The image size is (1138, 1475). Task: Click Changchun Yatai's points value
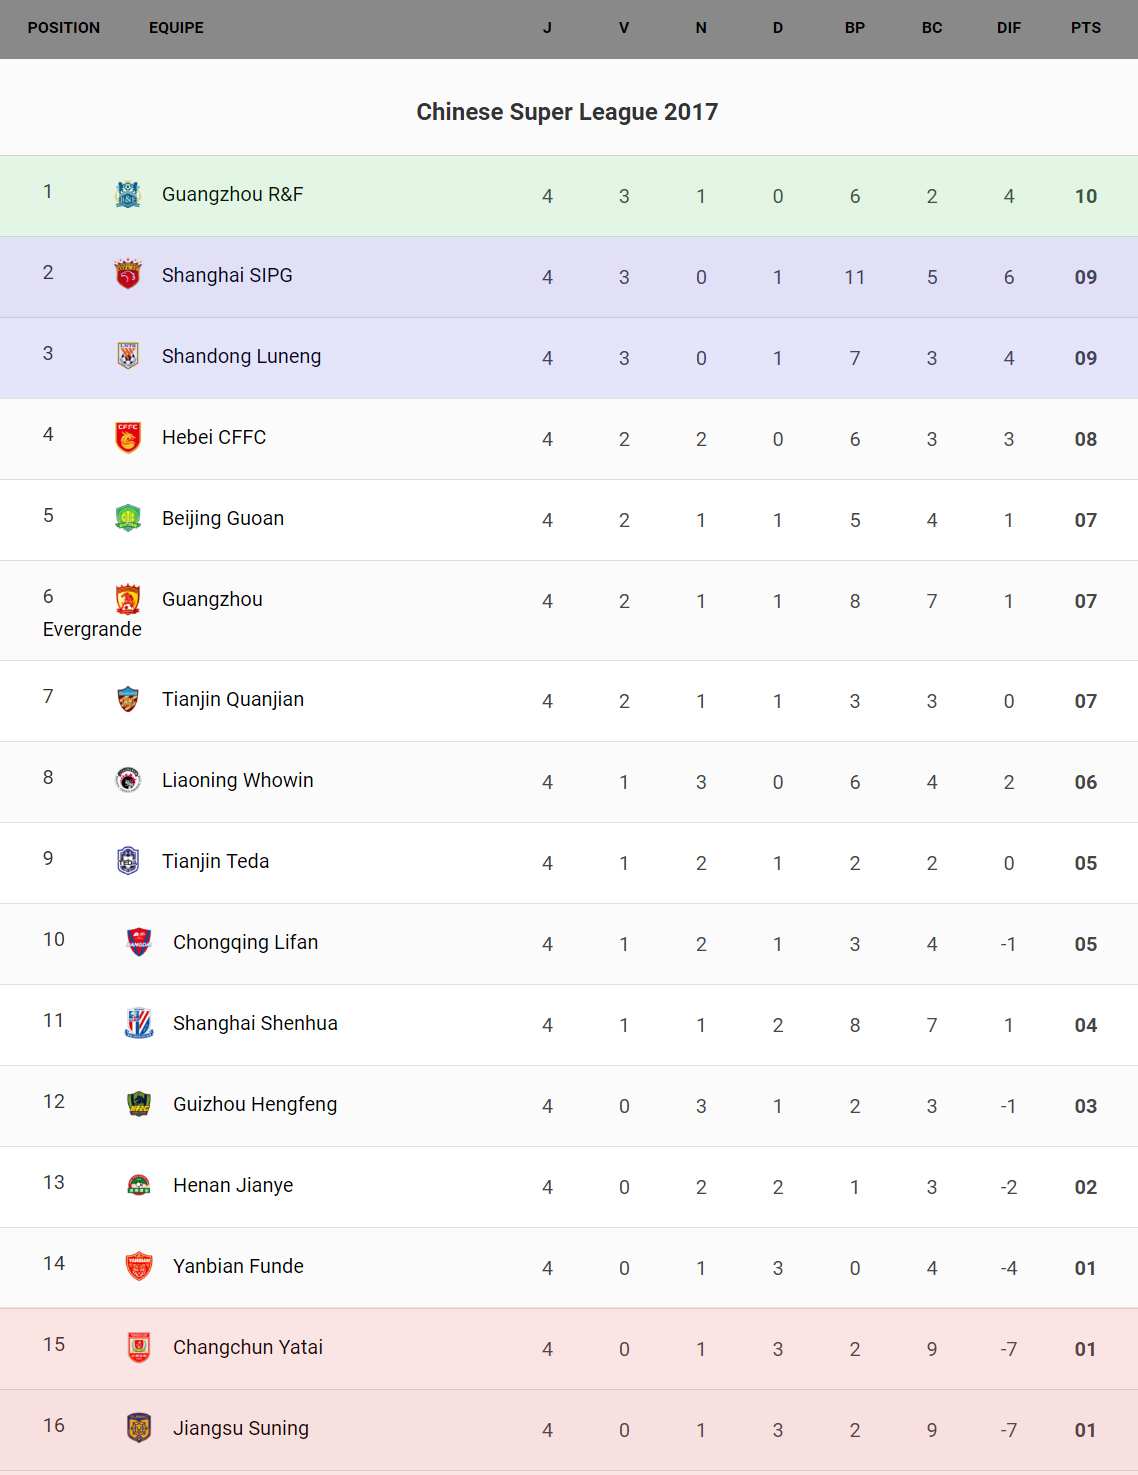(x=1085, y=1349)
